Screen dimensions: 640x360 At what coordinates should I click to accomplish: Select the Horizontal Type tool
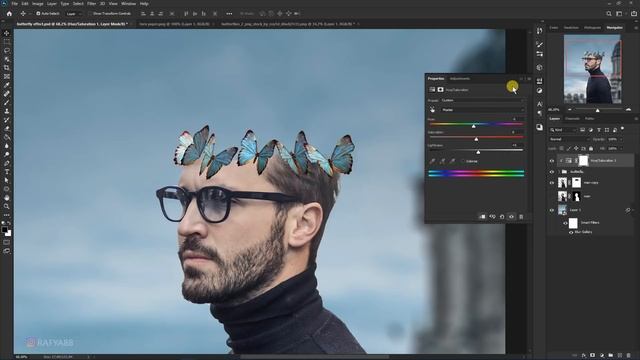tap(7, 171)
